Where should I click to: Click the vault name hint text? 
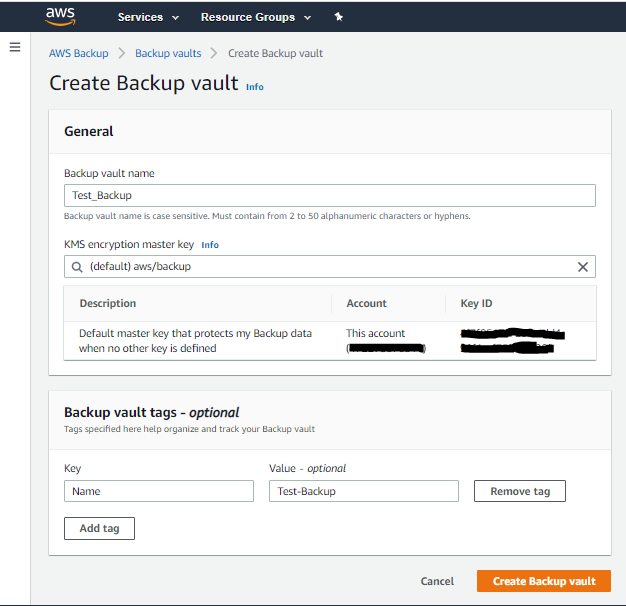click(267, 216)
